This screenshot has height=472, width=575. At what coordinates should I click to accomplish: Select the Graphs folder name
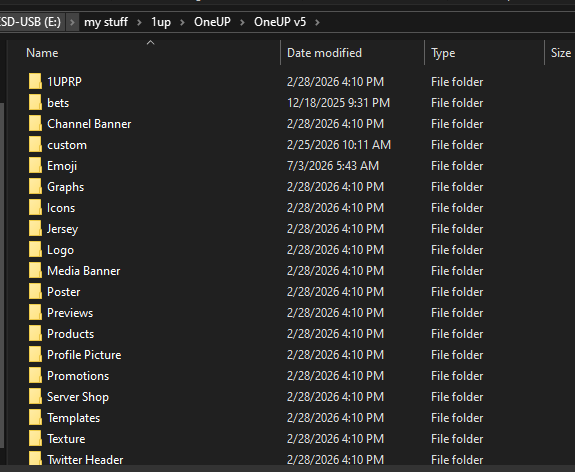[66, 187]
